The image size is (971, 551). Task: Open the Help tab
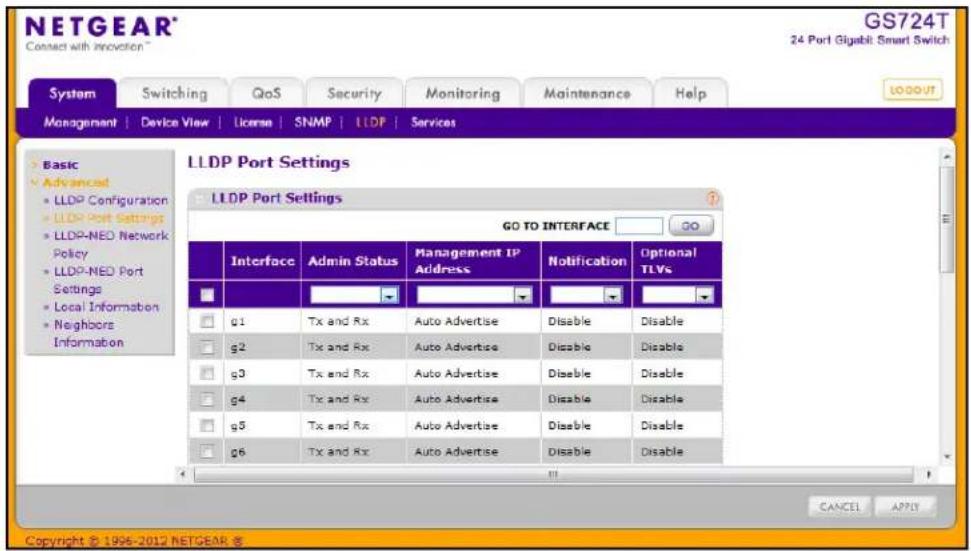click(x=690, y=93)
